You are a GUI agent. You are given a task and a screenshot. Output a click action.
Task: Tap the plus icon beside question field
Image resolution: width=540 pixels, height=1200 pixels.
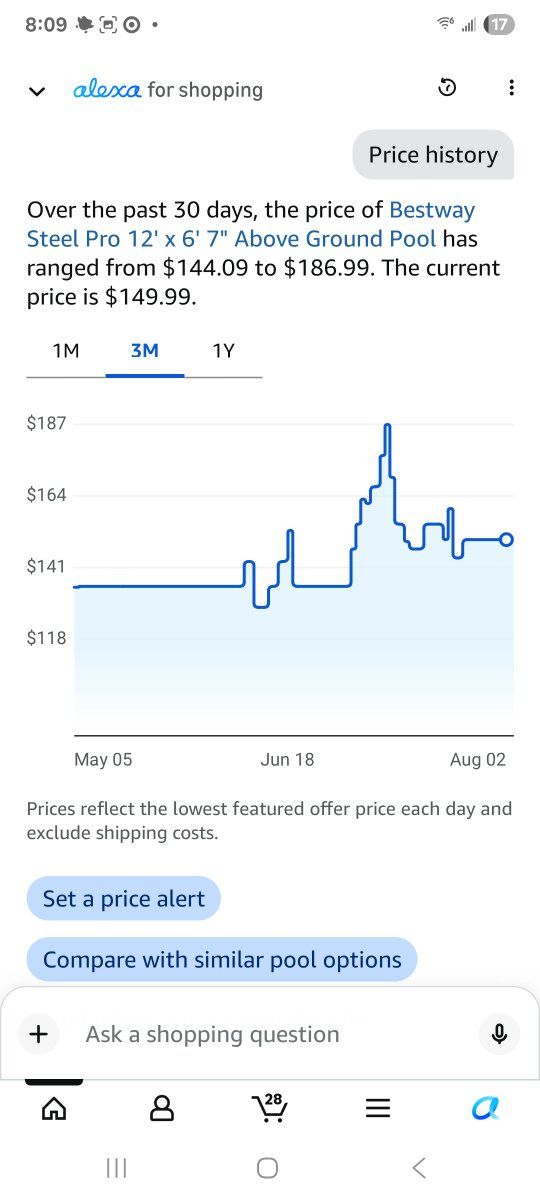click(39, 1034)
